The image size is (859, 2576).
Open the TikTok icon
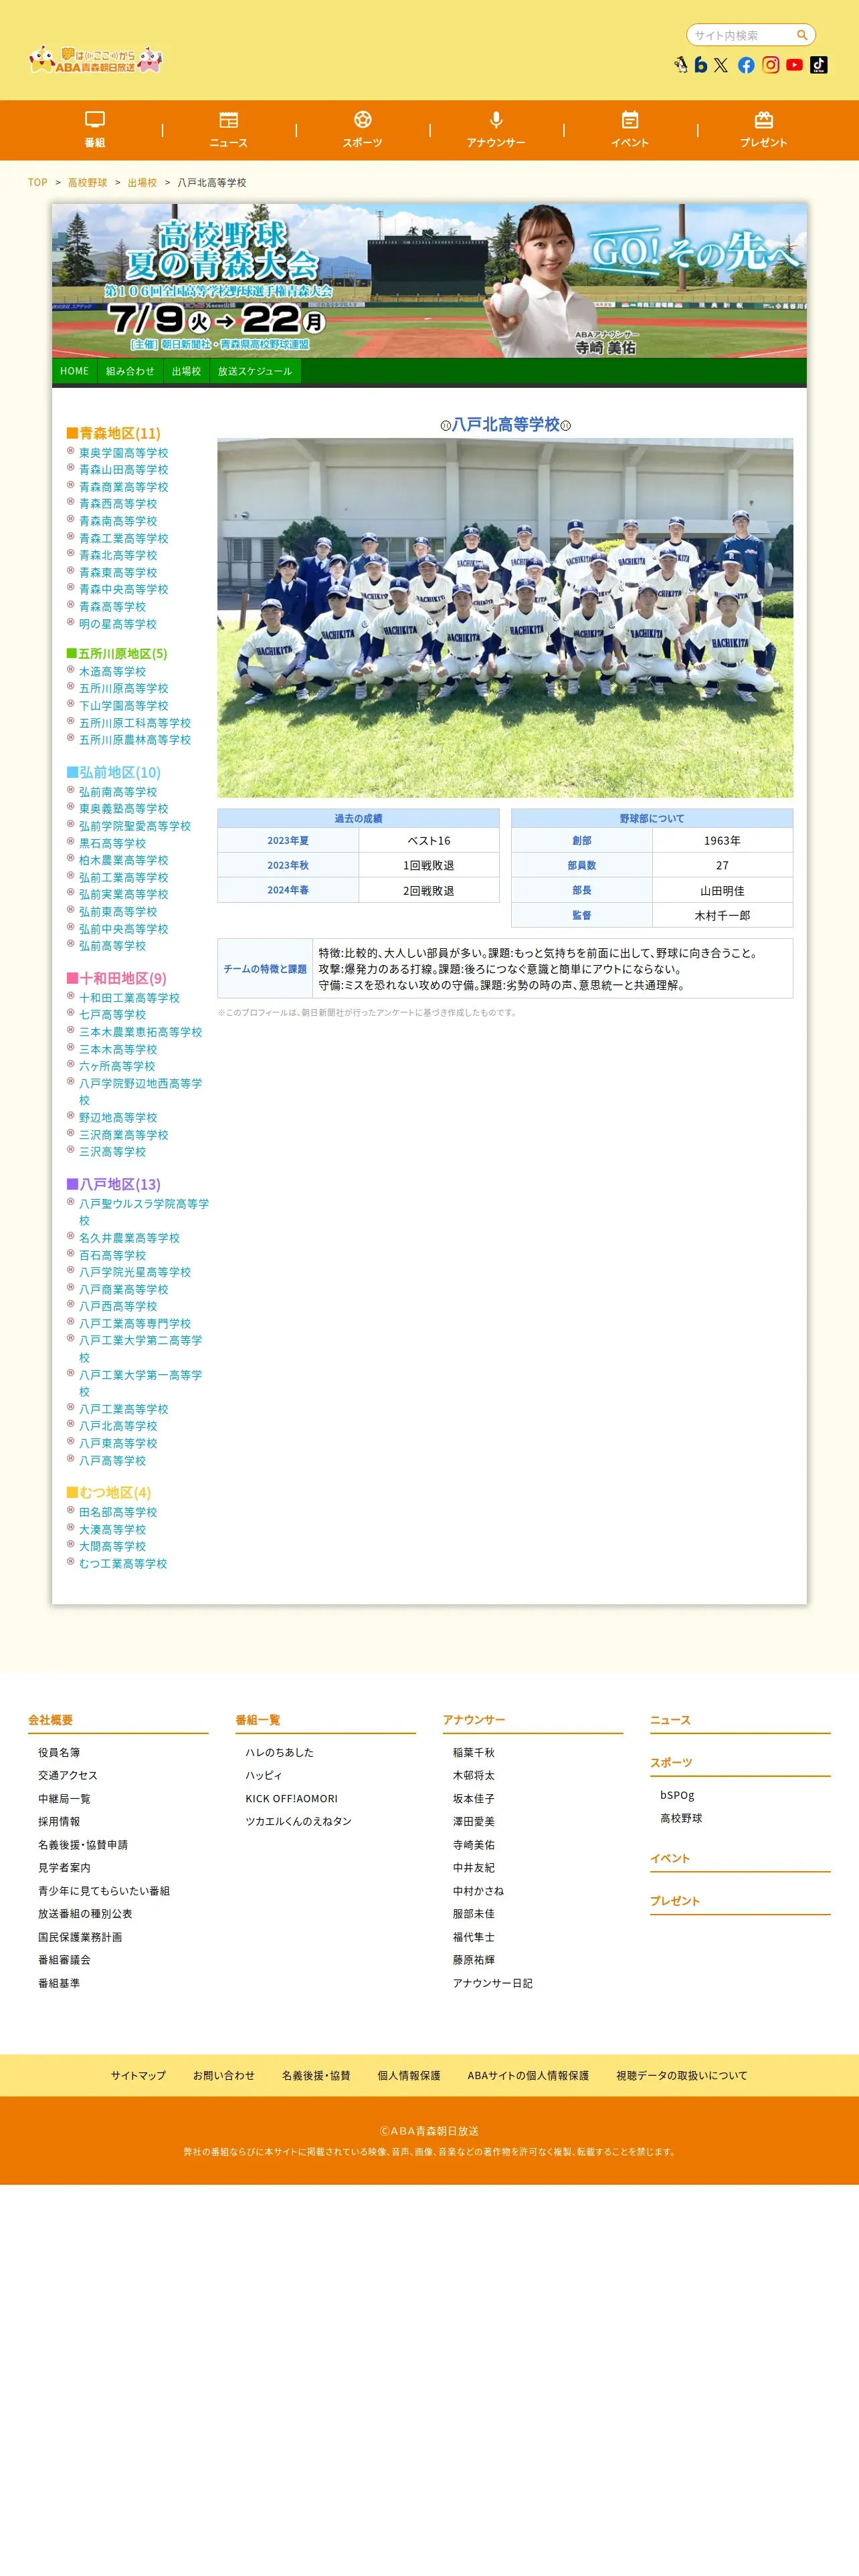pyautogui.click(x=818, y=65)
